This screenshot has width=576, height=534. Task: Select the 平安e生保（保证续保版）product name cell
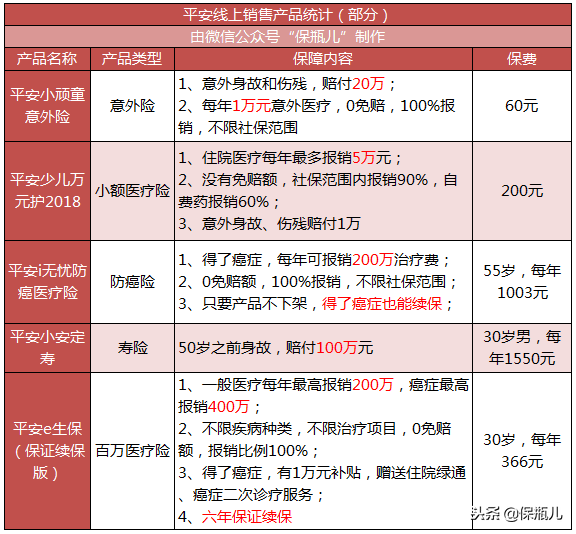pos(47,451)
